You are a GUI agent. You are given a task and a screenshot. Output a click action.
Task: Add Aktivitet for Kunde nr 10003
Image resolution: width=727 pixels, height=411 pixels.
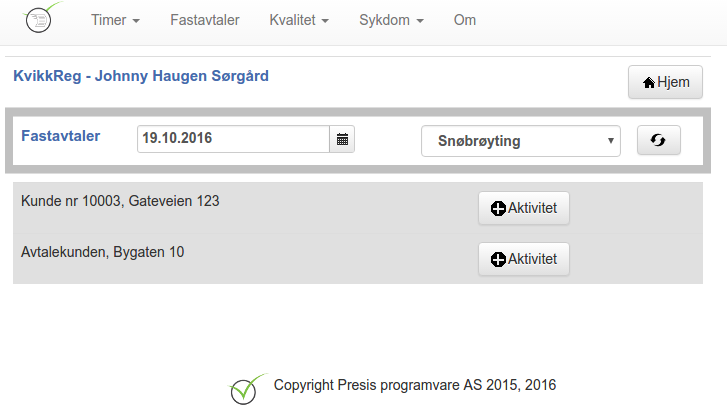(524, 208)
